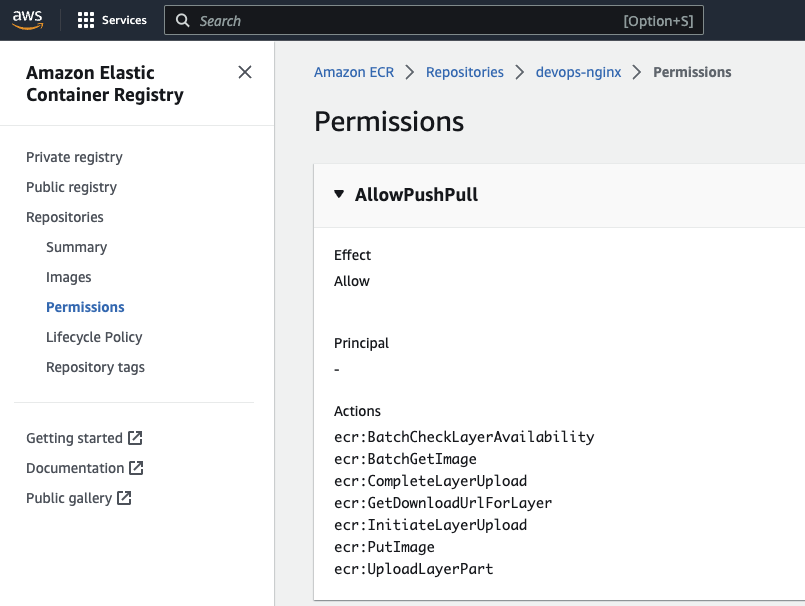Select Permissions in the sidebar

click(x=85, y=307)
